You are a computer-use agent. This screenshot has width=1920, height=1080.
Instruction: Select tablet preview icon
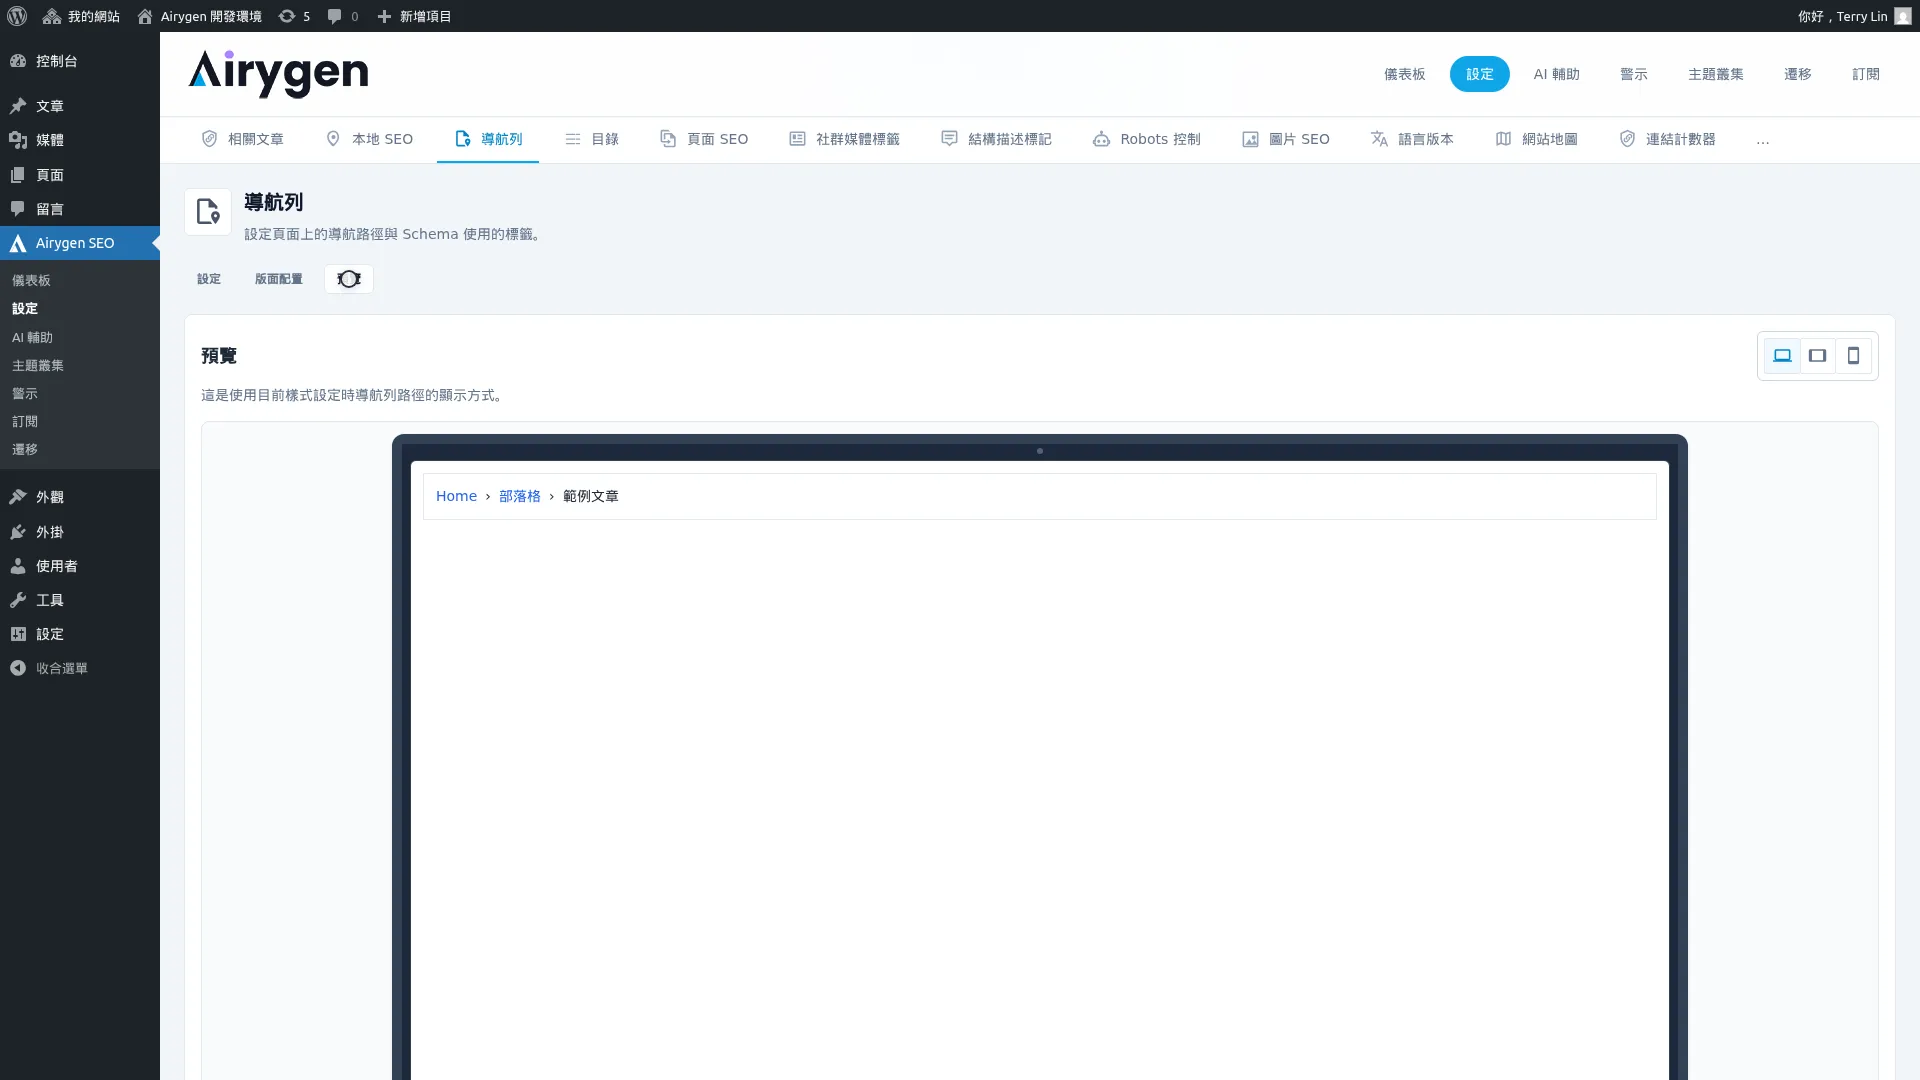[x=1818, y=356]
